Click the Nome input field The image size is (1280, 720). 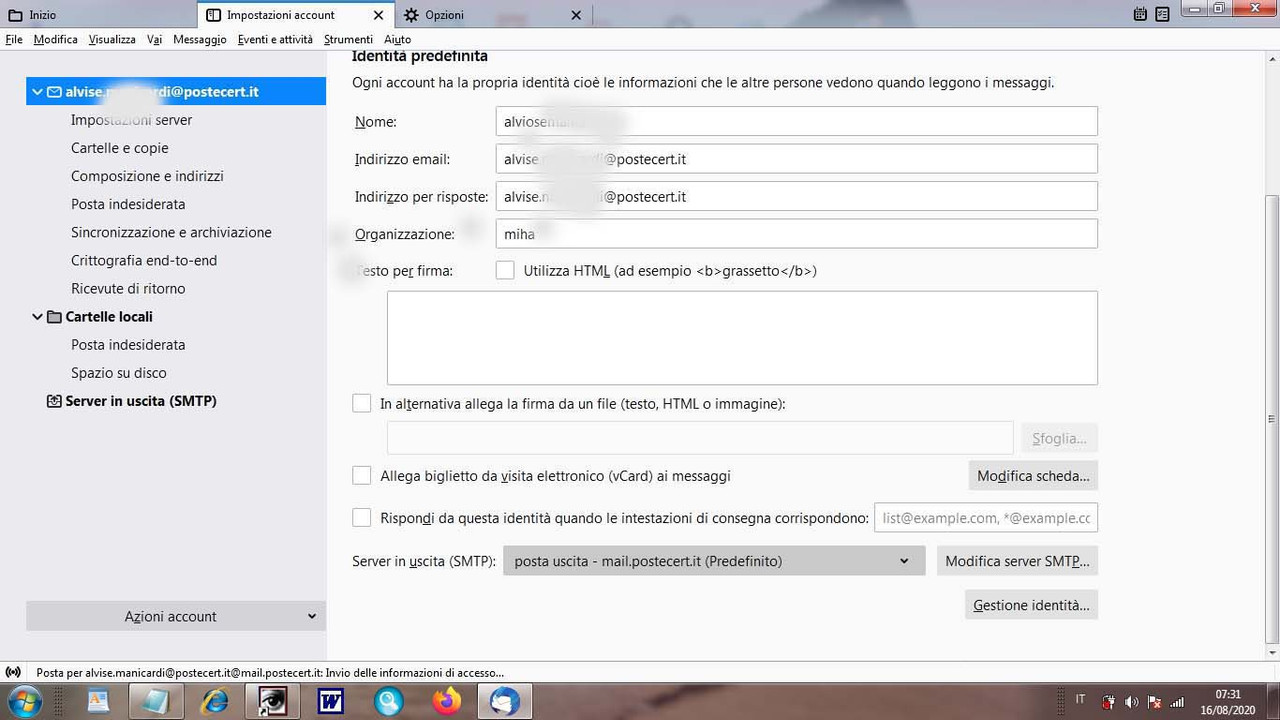(796, 121)
